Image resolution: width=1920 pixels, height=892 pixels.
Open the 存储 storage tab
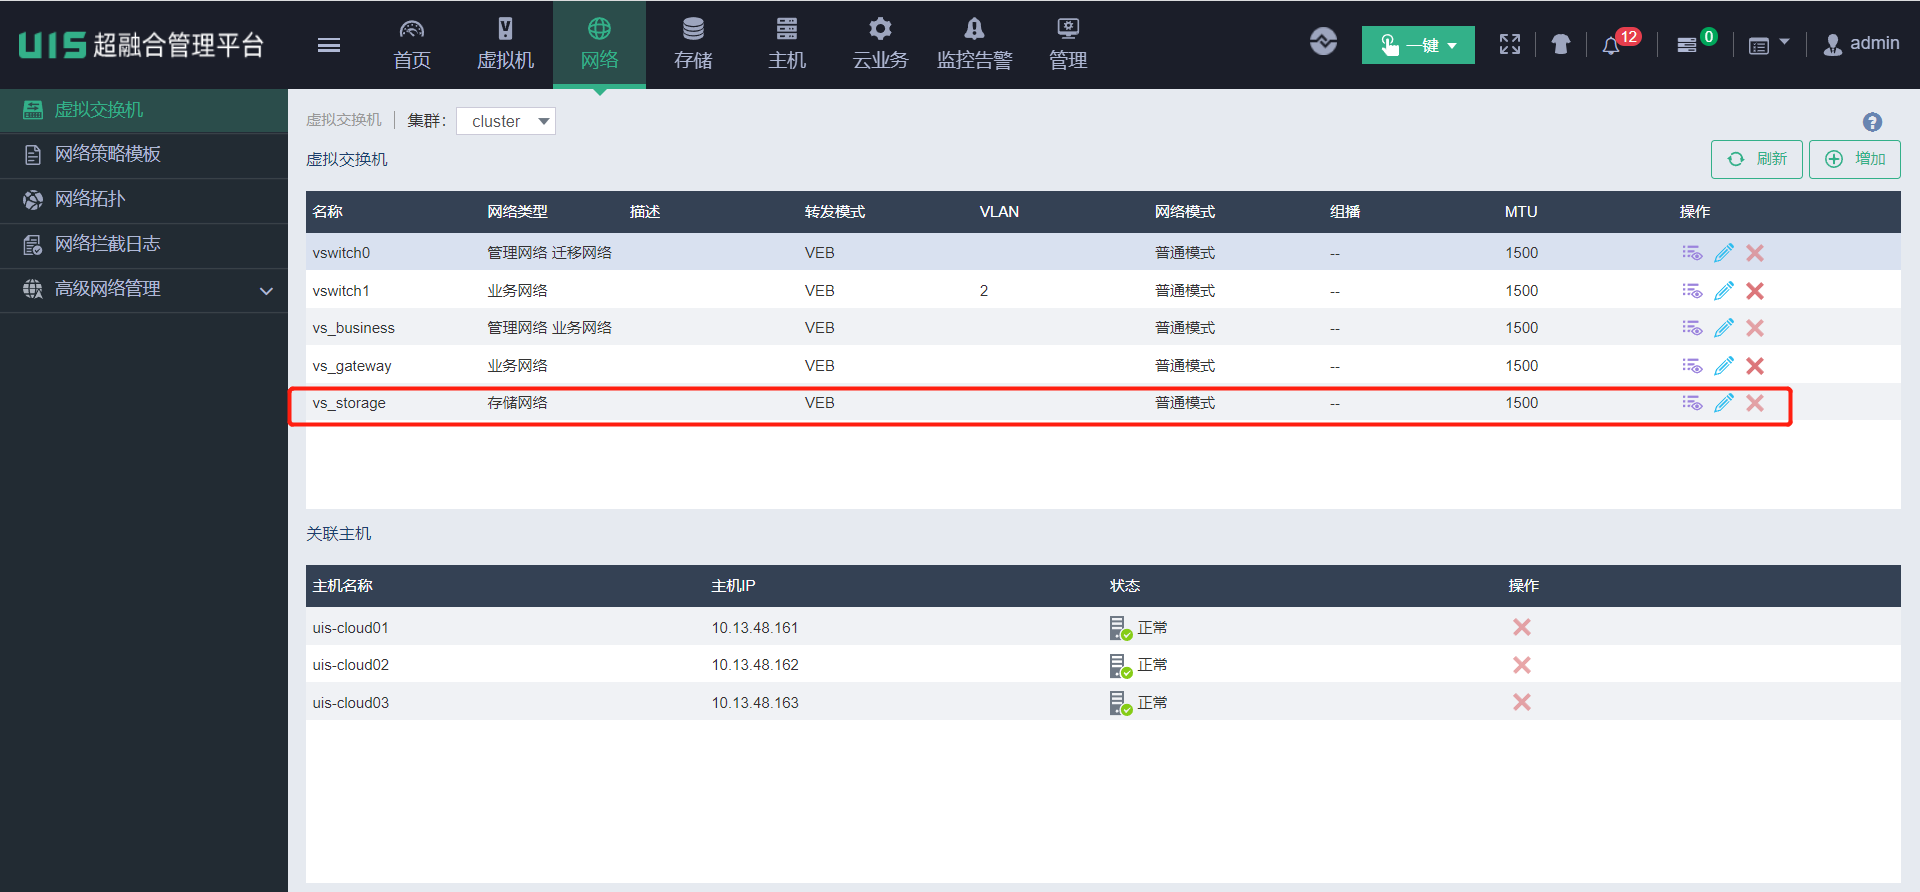[x=693, y=45]
